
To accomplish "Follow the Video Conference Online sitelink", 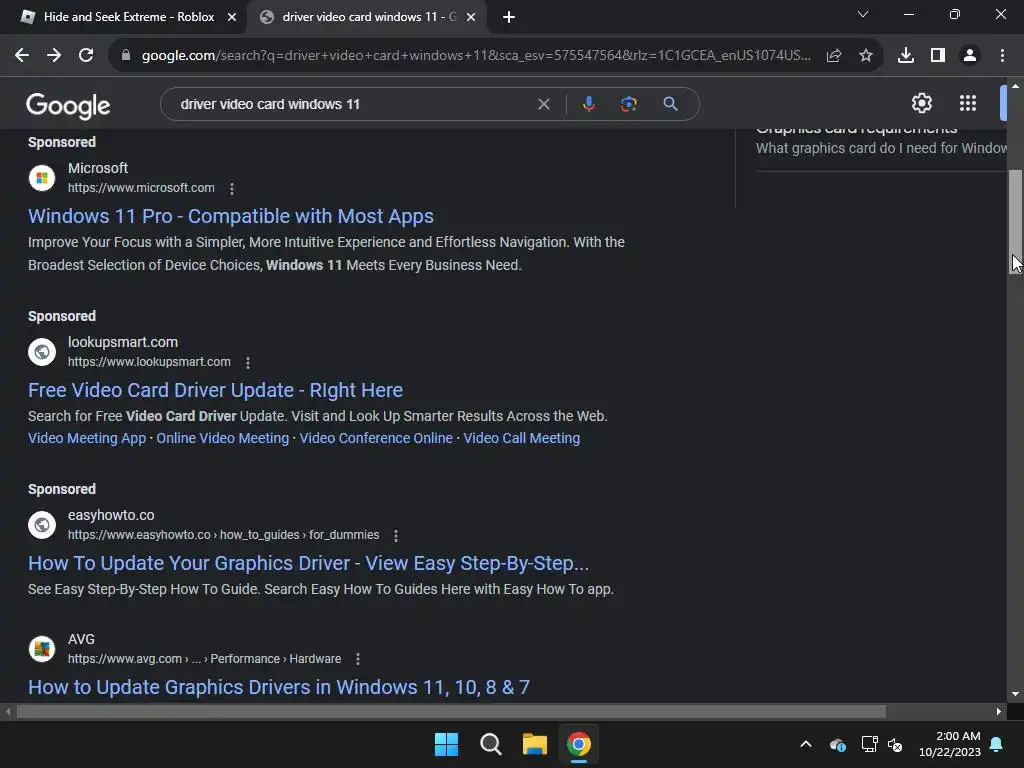I will point(376,438).
